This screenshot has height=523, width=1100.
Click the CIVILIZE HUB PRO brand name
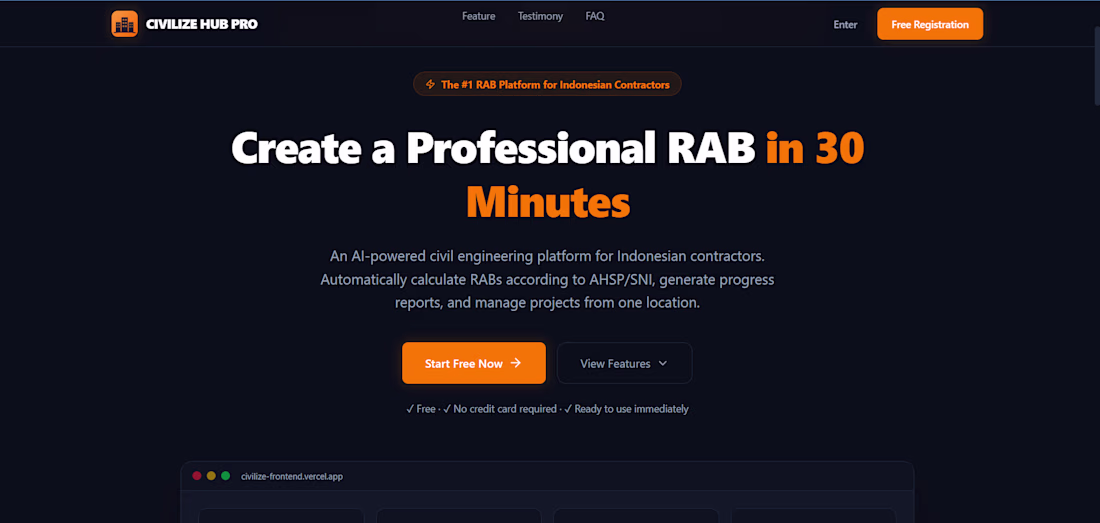[202, 24]
